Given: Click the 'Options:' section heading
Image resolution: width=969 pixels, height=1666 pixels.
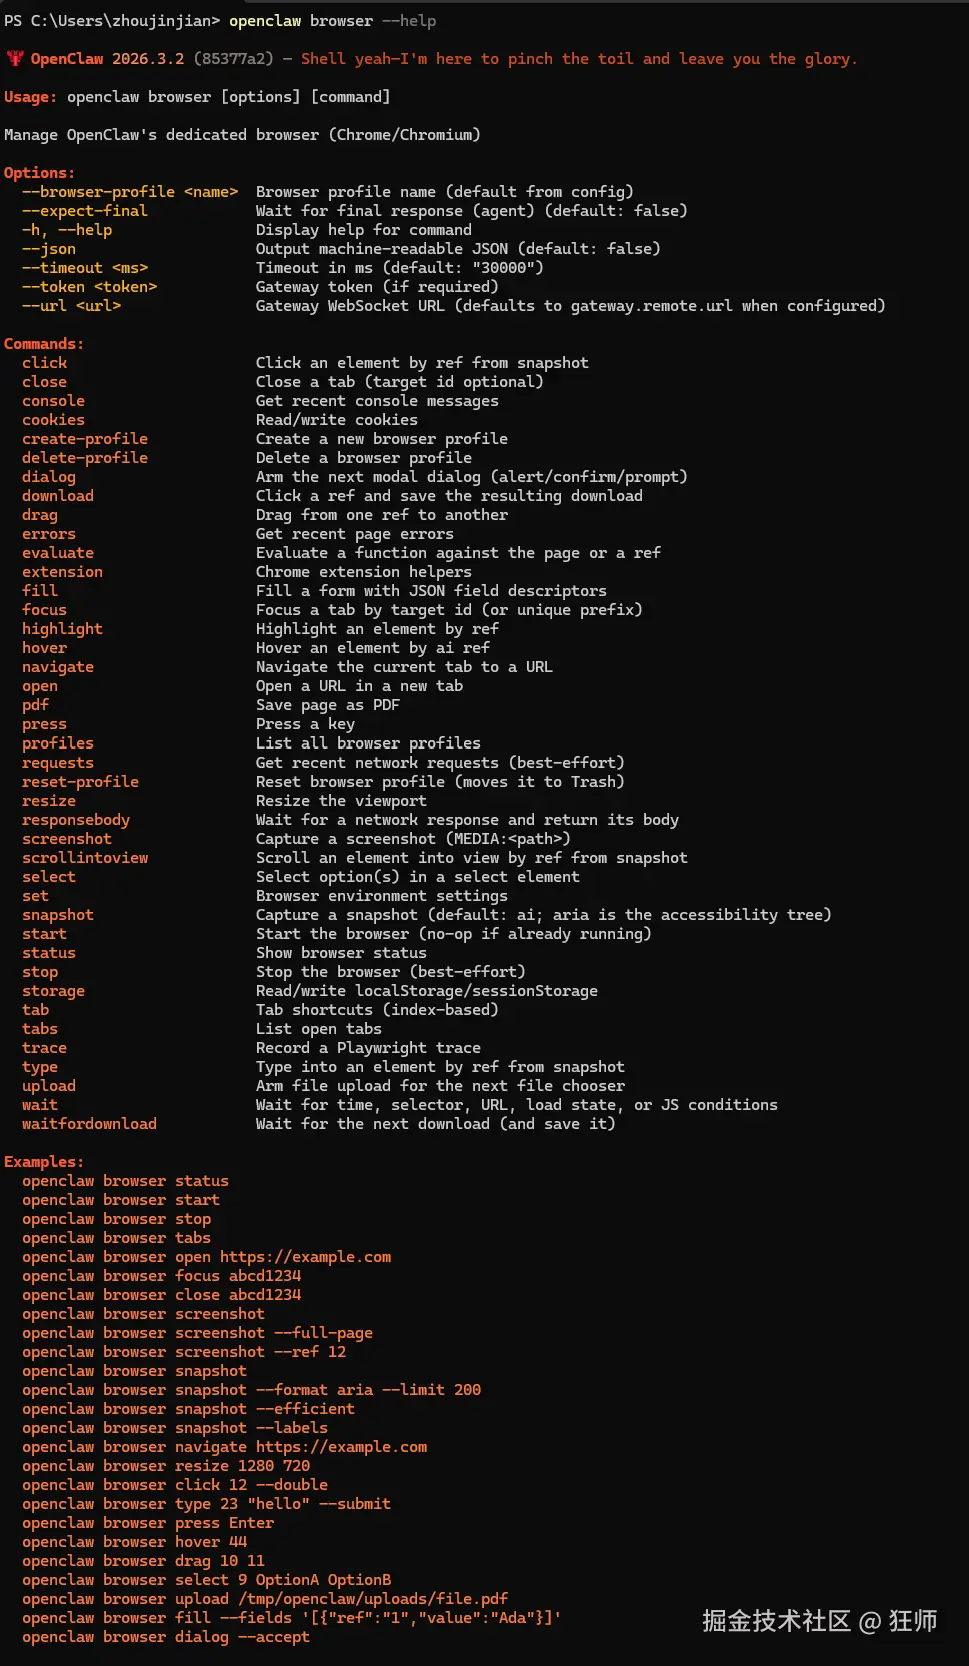Looking at the screenshot, I should pos(39,173).
